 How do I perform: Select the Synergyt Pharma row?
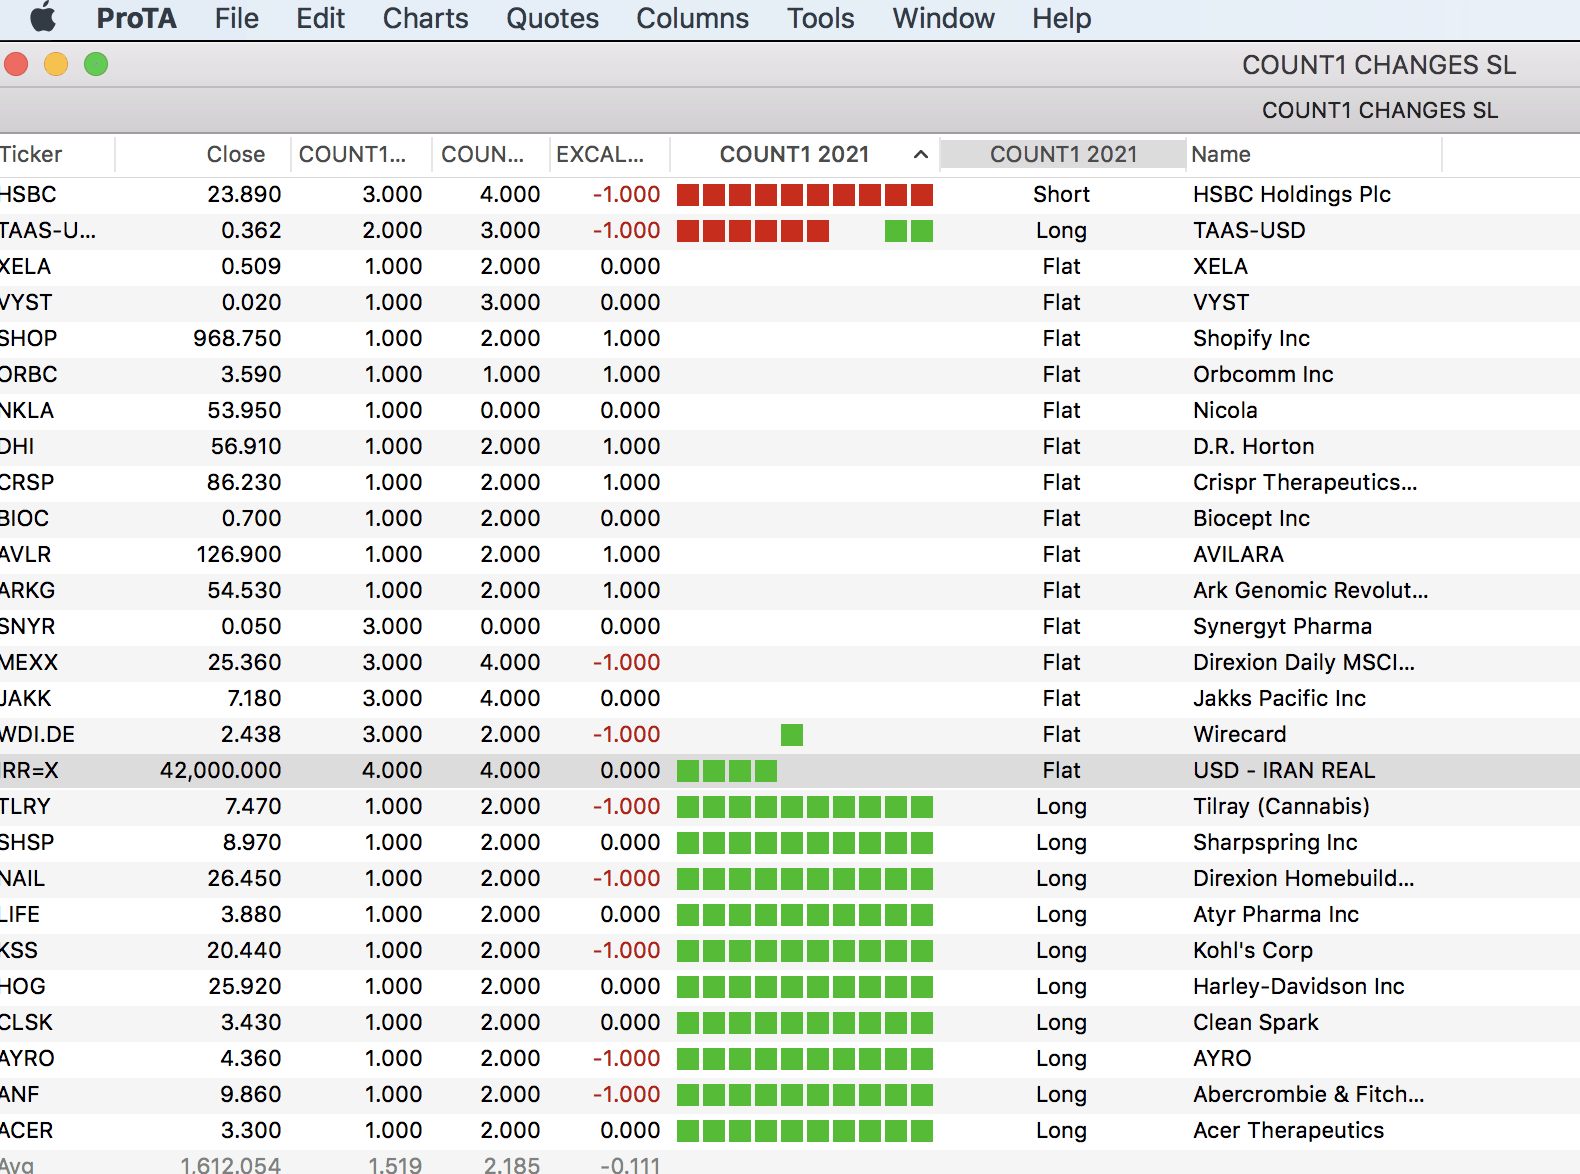click(790, 626)
